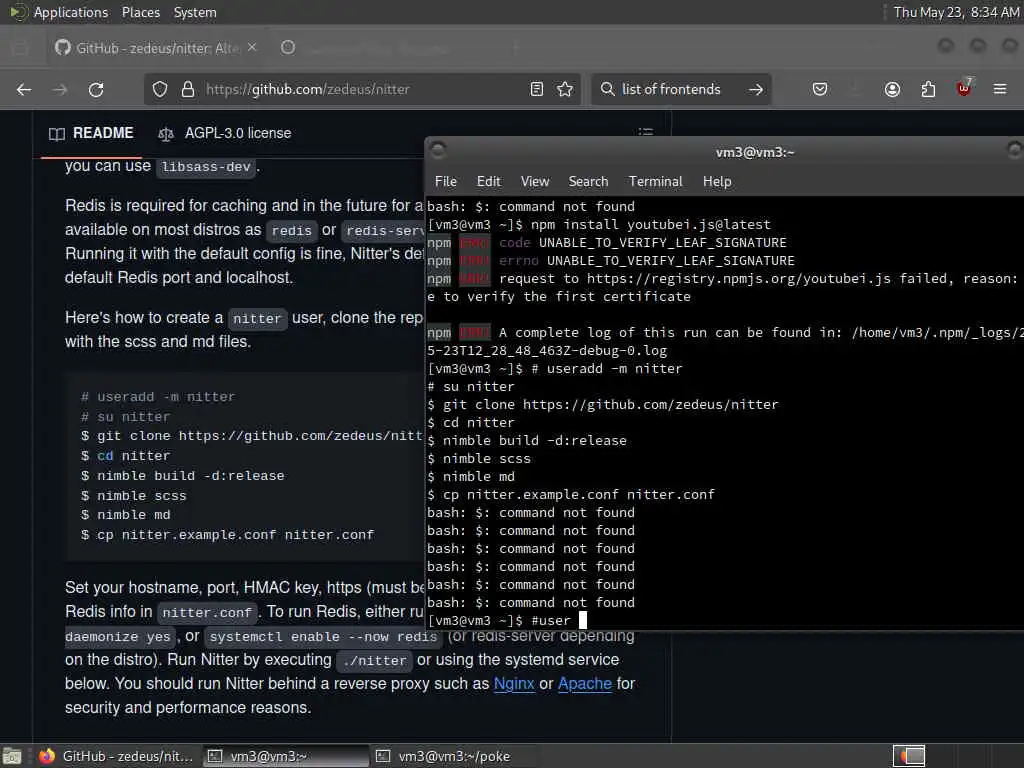Submit search with the arrow icon
This screenshot has height=768, width=1024.
click(756, 89)
